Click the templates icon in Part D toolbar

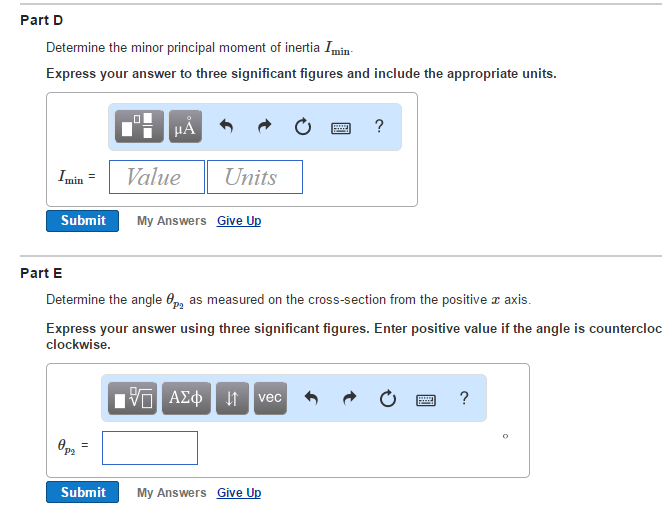pyautogui.click(x=141, y=126)
